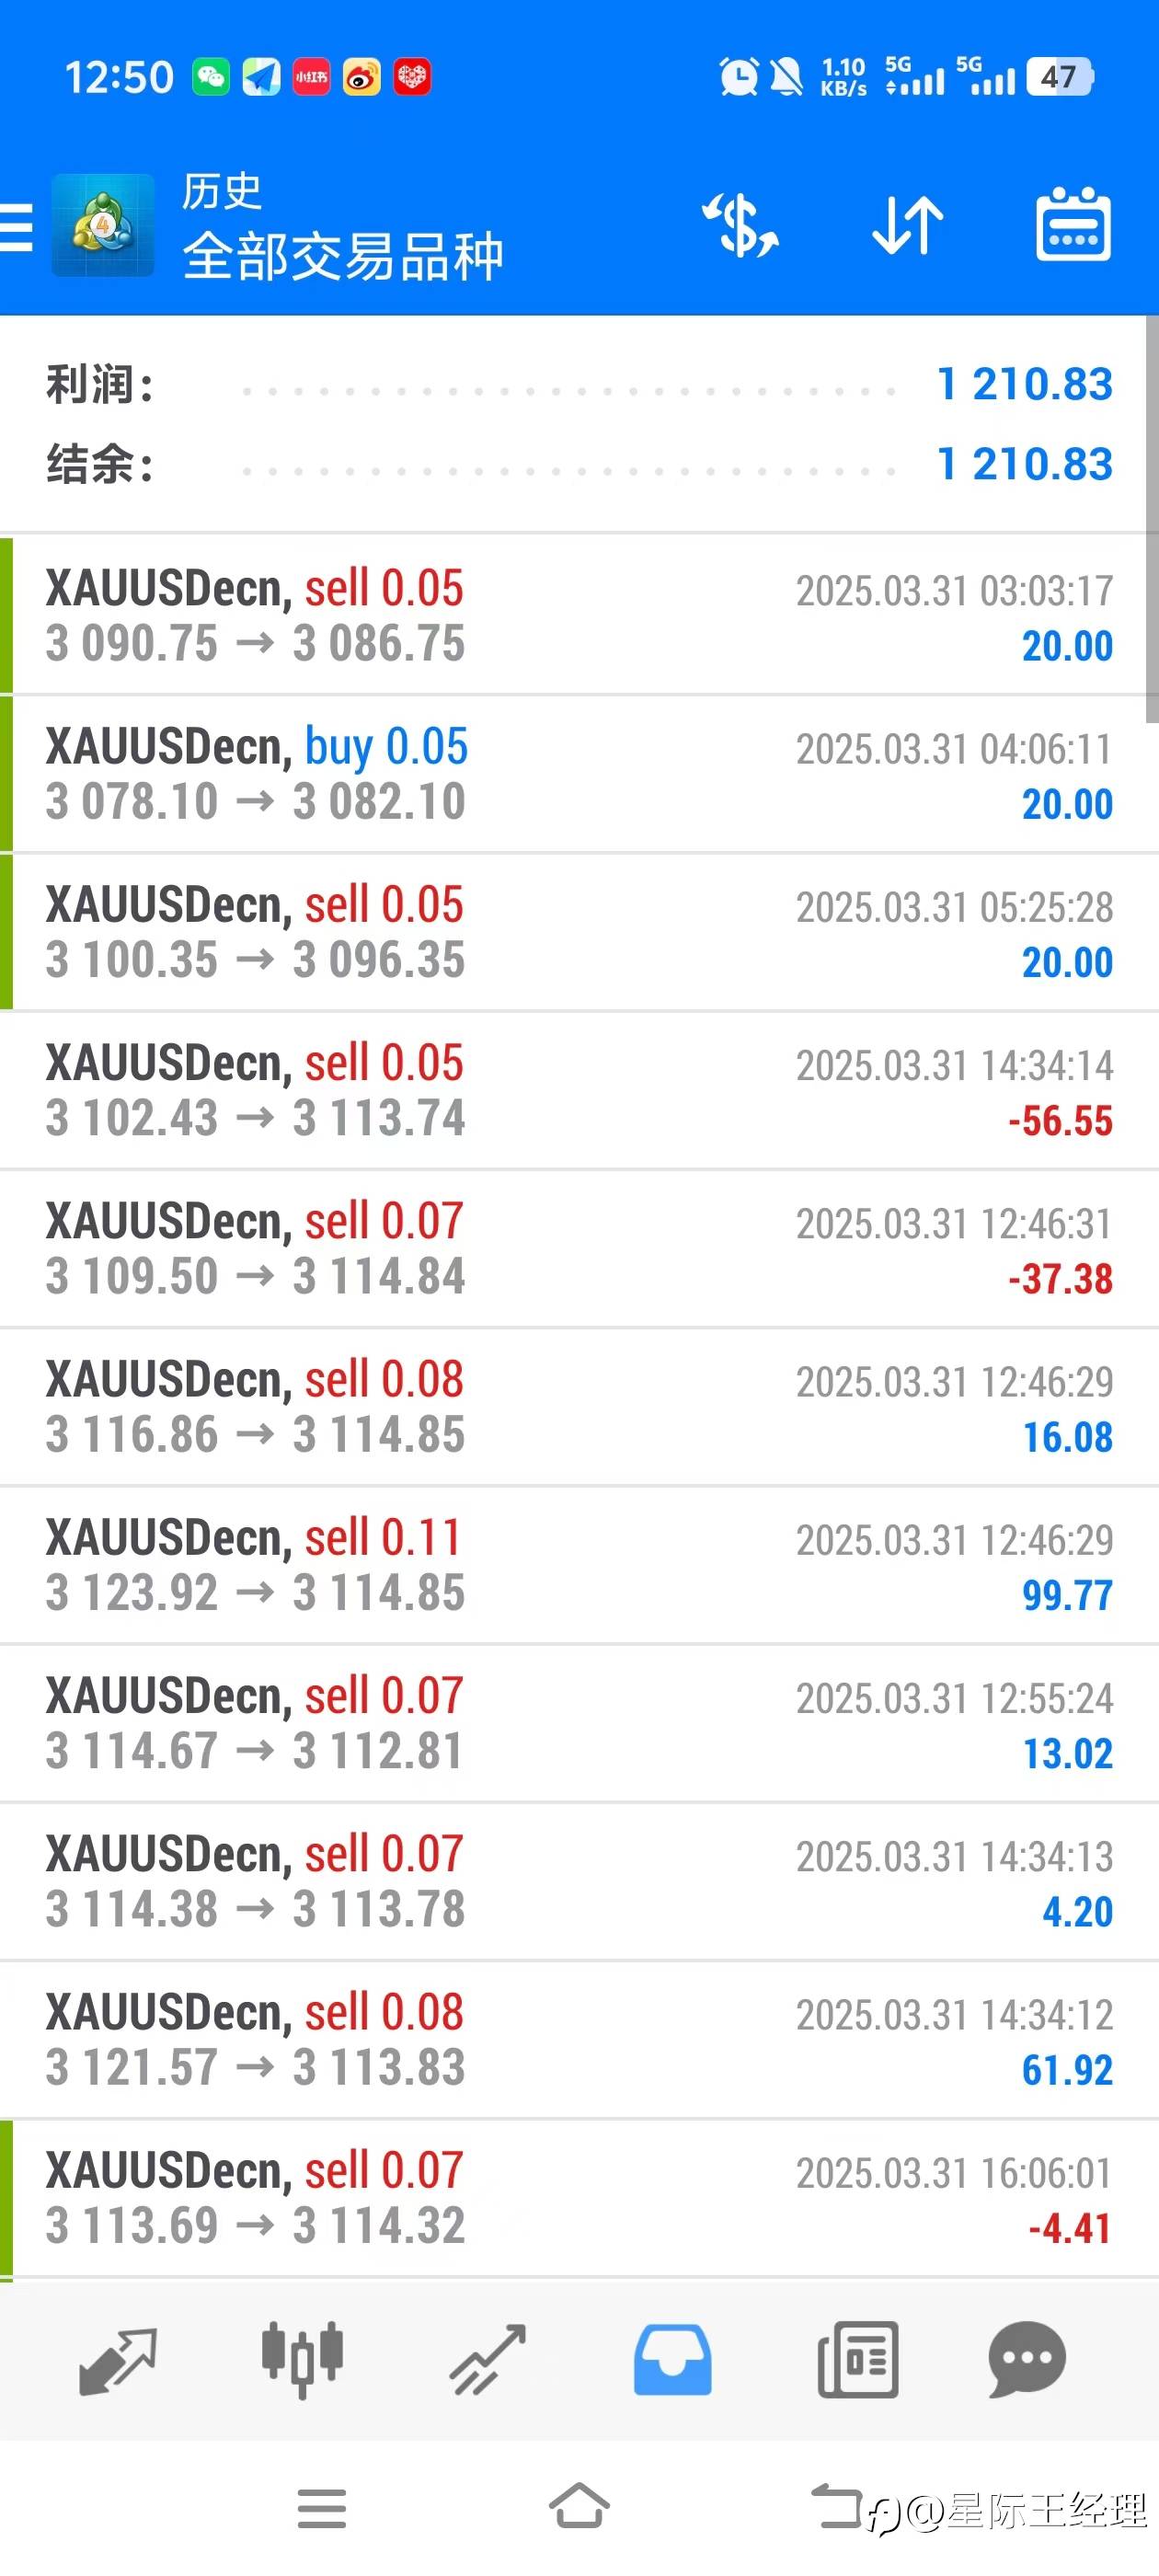Select the History inbox tab
This screenshot has height=2576, width=1159.
(672, 2361)
